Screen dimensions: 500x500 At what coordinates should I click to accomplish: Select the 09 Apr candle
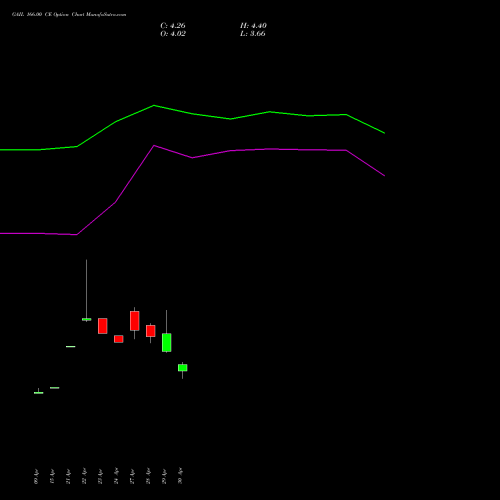[x=38, y=393]
